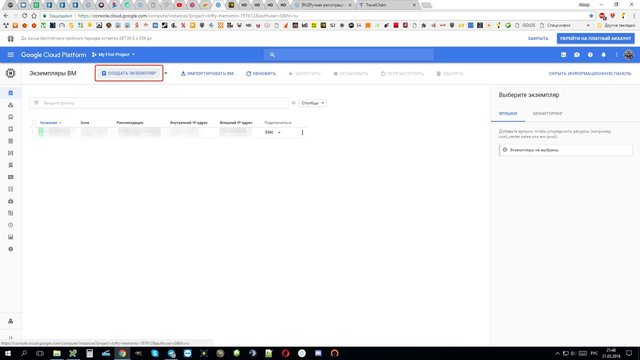Open Windows taskbar search

tap(24, 353)
